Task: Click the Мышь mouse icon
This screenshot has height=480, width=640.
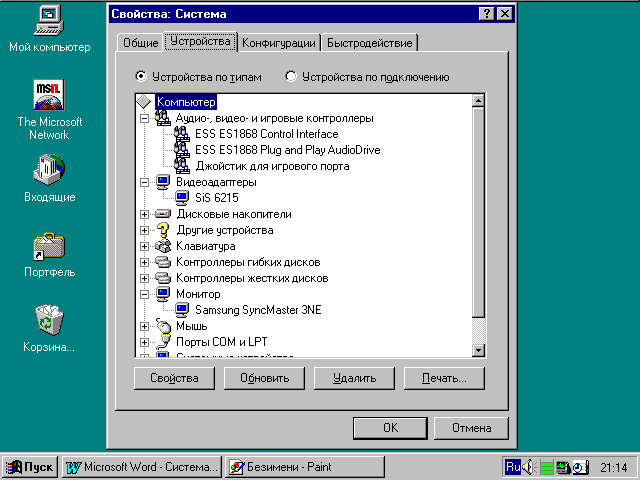Action: (163, 326)
